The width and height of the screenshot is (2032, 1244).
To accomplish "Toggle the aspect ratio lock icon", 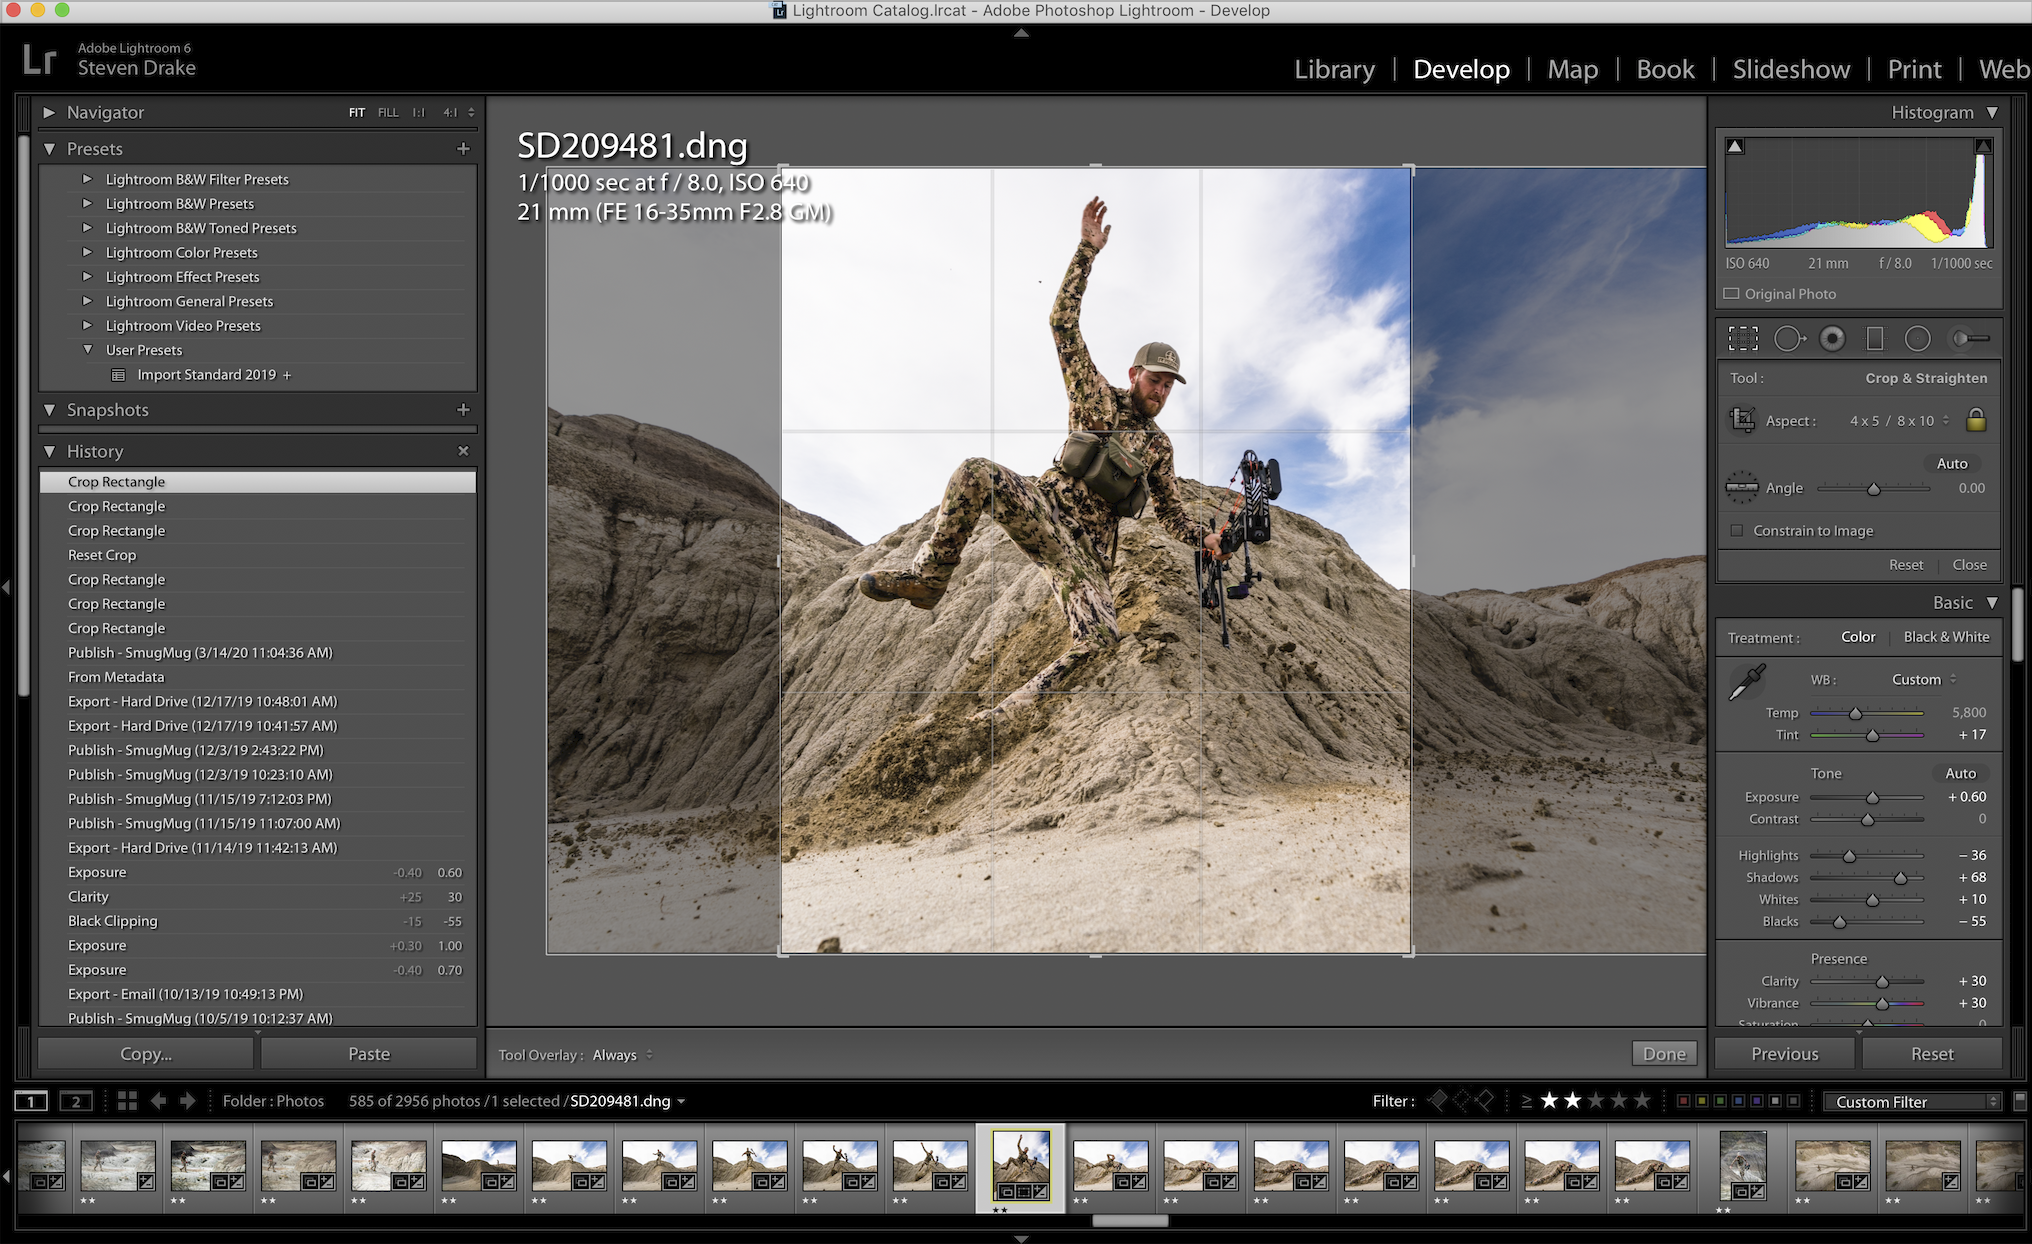I will 1976,420.
